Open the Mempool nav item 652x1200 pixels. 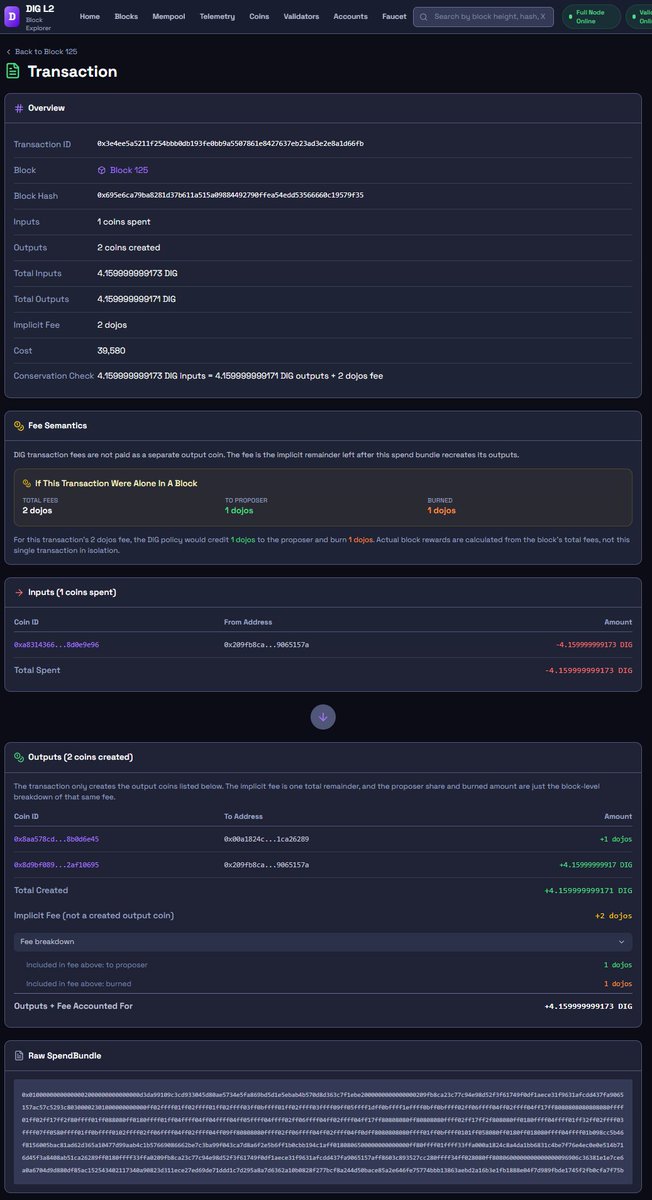point(169,17)
